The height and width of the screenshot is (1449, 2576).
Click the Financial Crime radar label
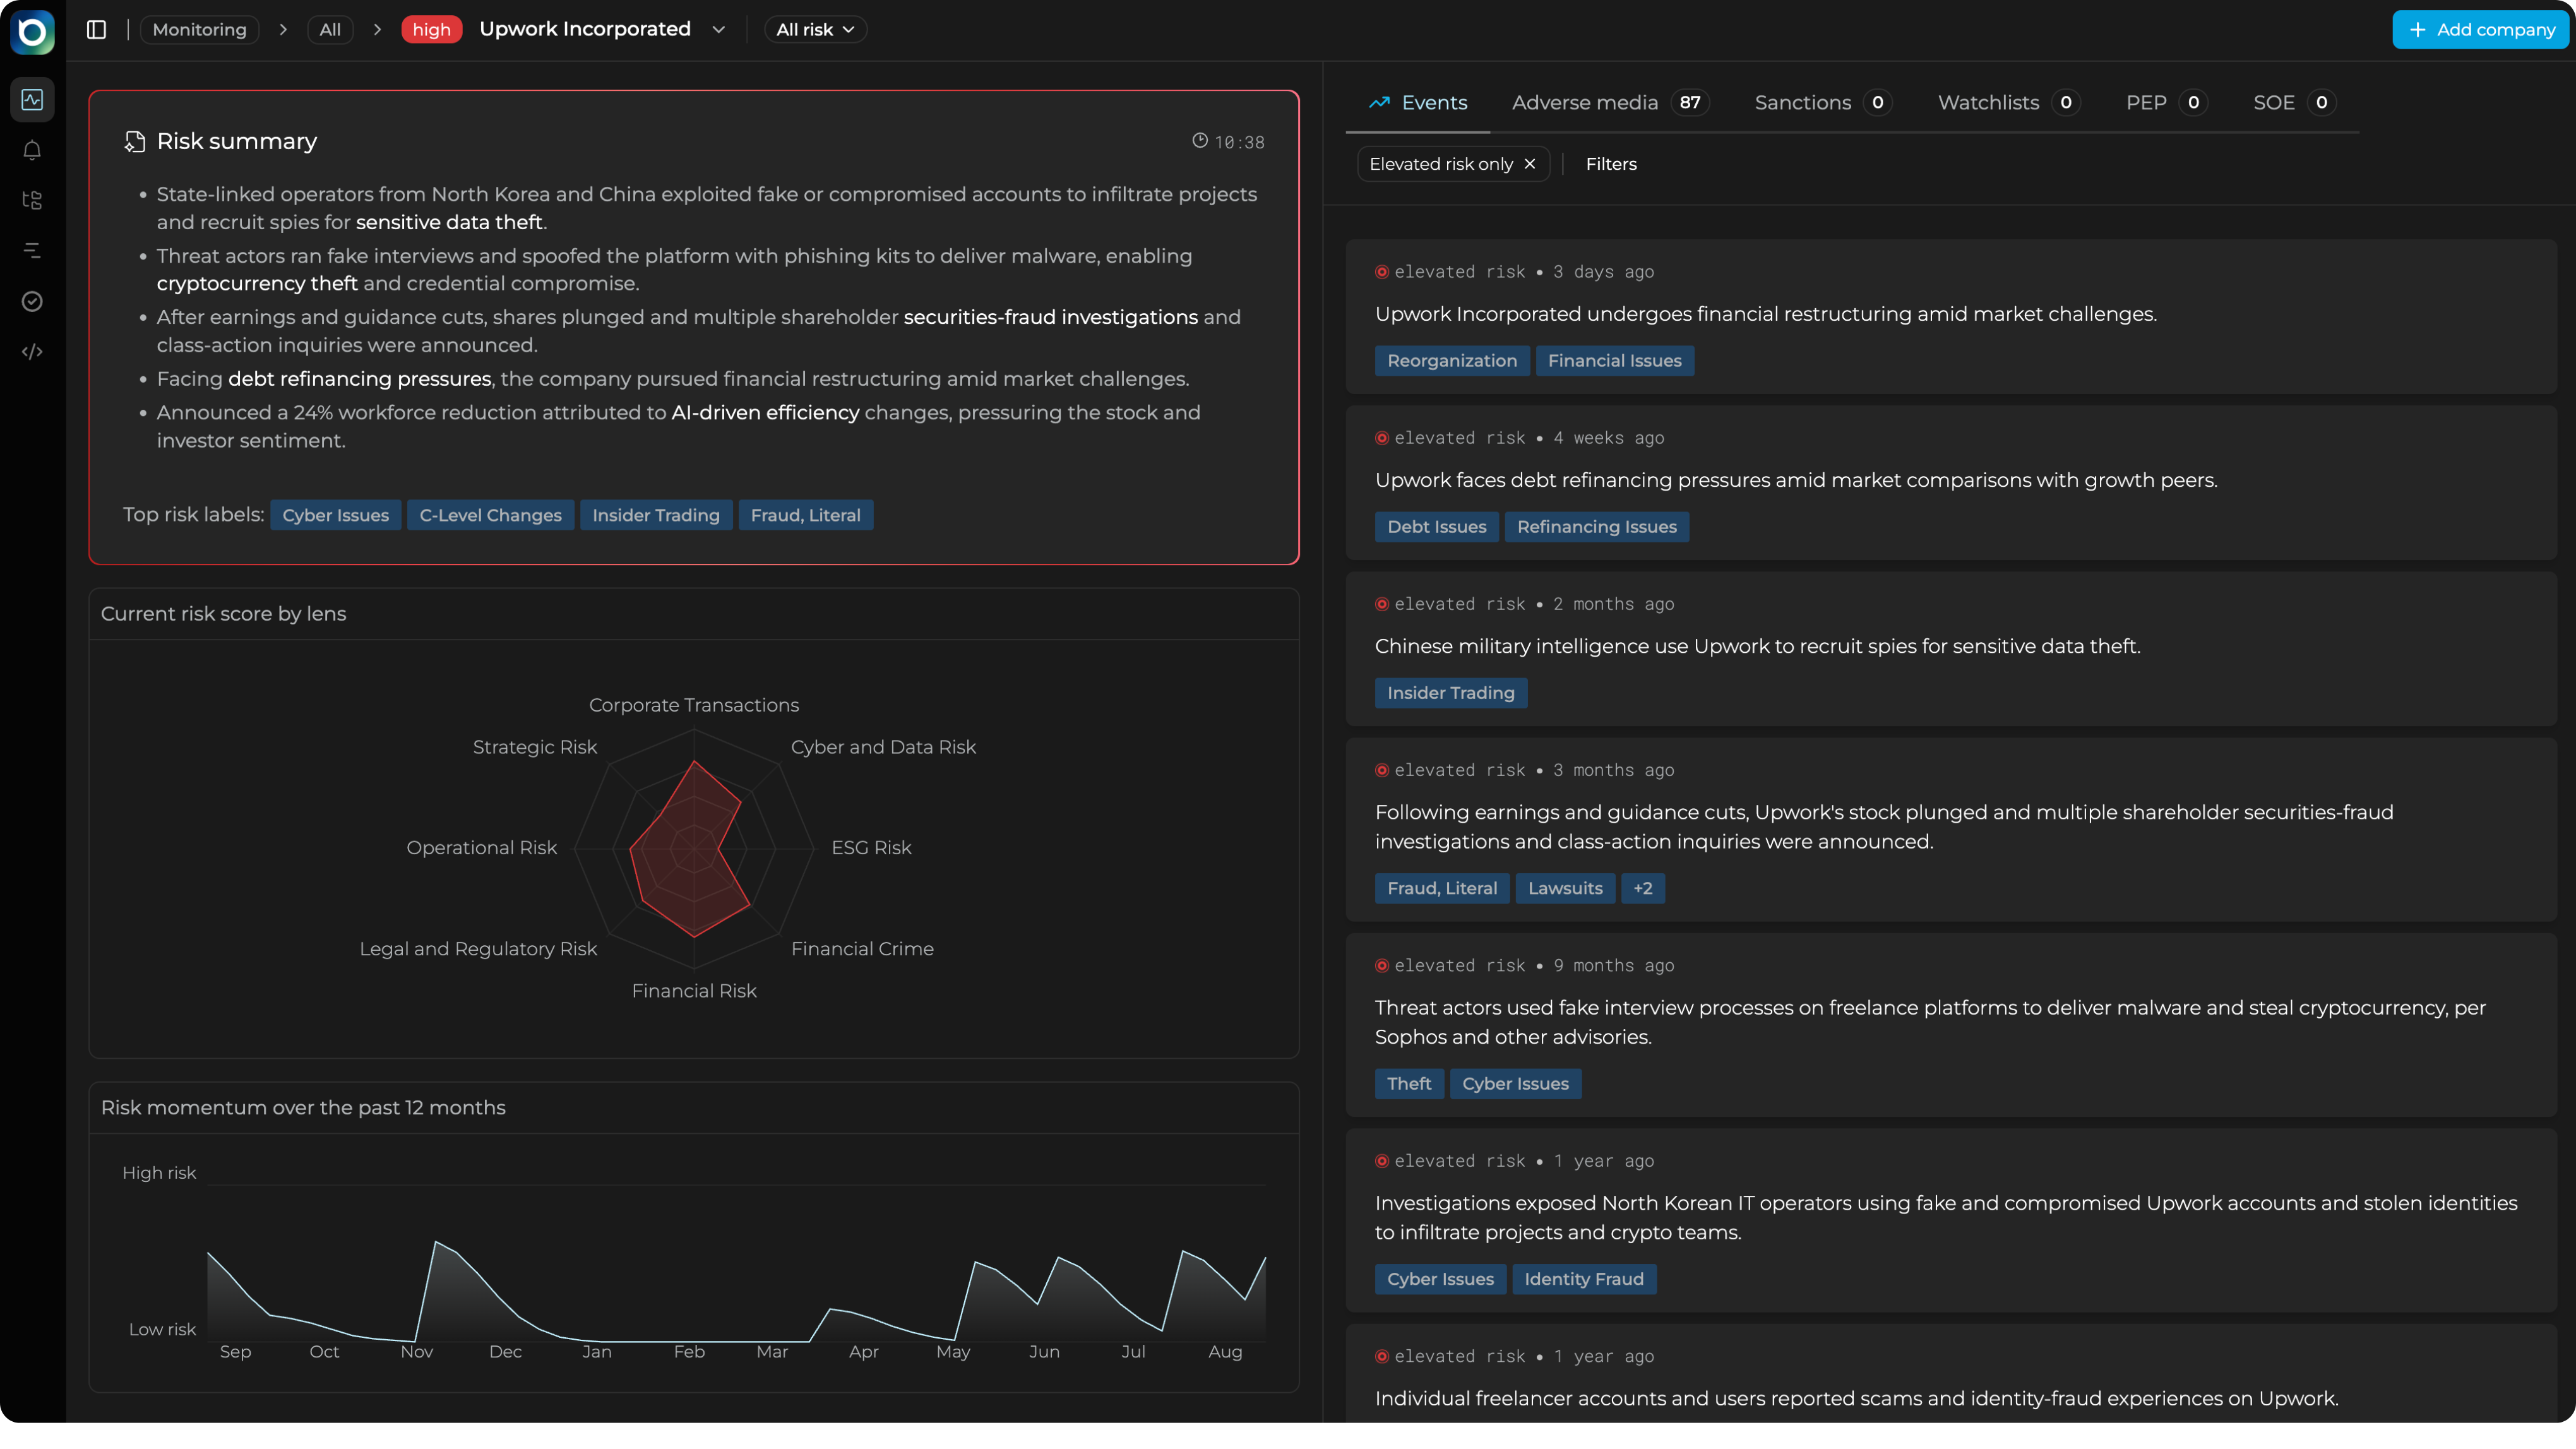[x=862, y=949]
